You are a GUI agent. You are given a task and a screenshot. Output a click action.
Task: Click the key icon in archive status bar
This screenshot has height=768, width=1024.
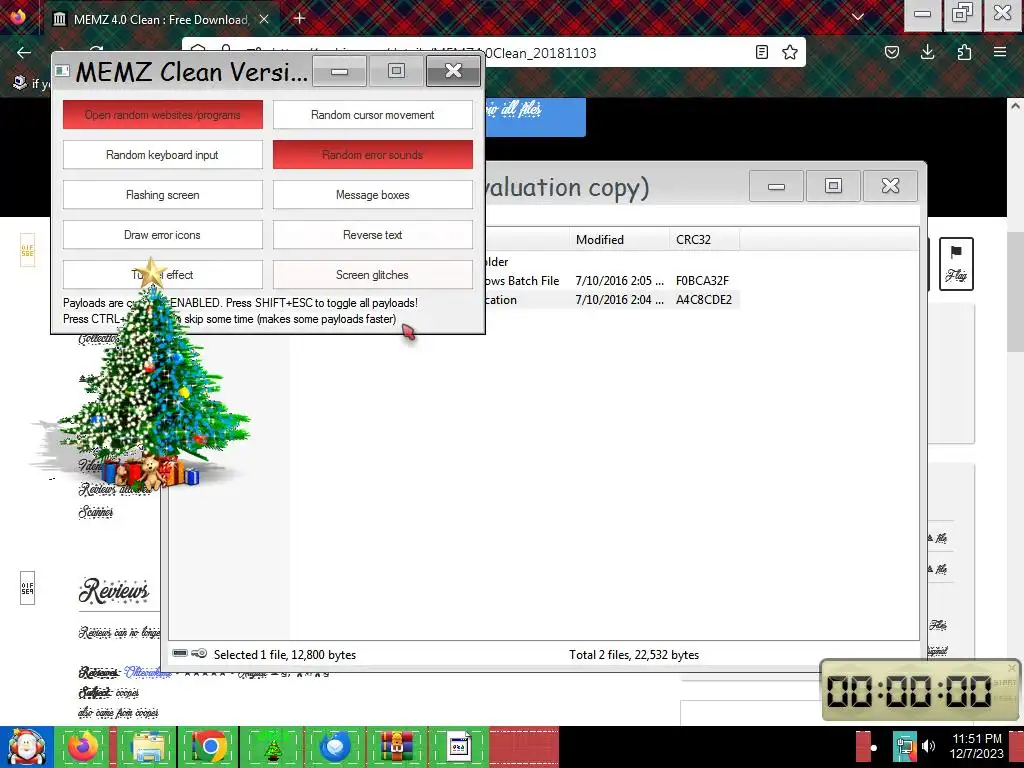click(199, 654)
